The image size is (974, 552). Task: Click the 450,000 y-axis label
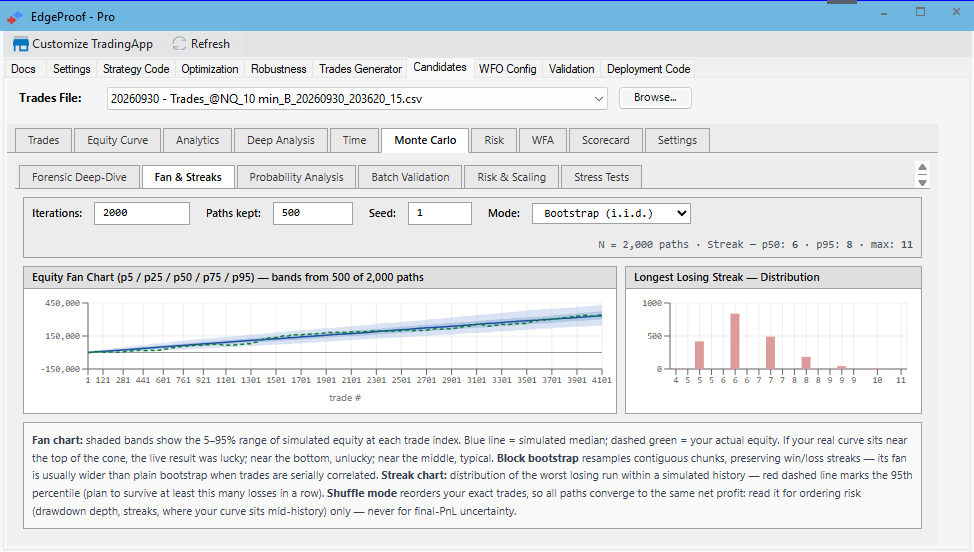pos(62,303)
